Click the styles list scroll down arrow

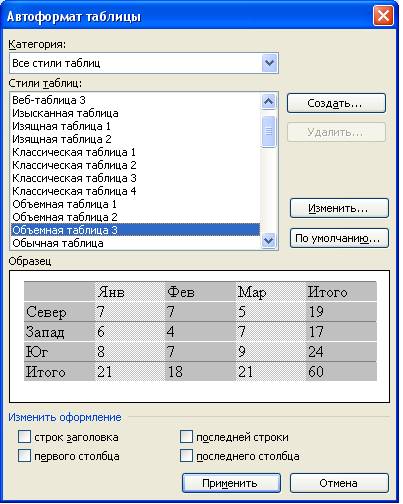pos(269,240)
